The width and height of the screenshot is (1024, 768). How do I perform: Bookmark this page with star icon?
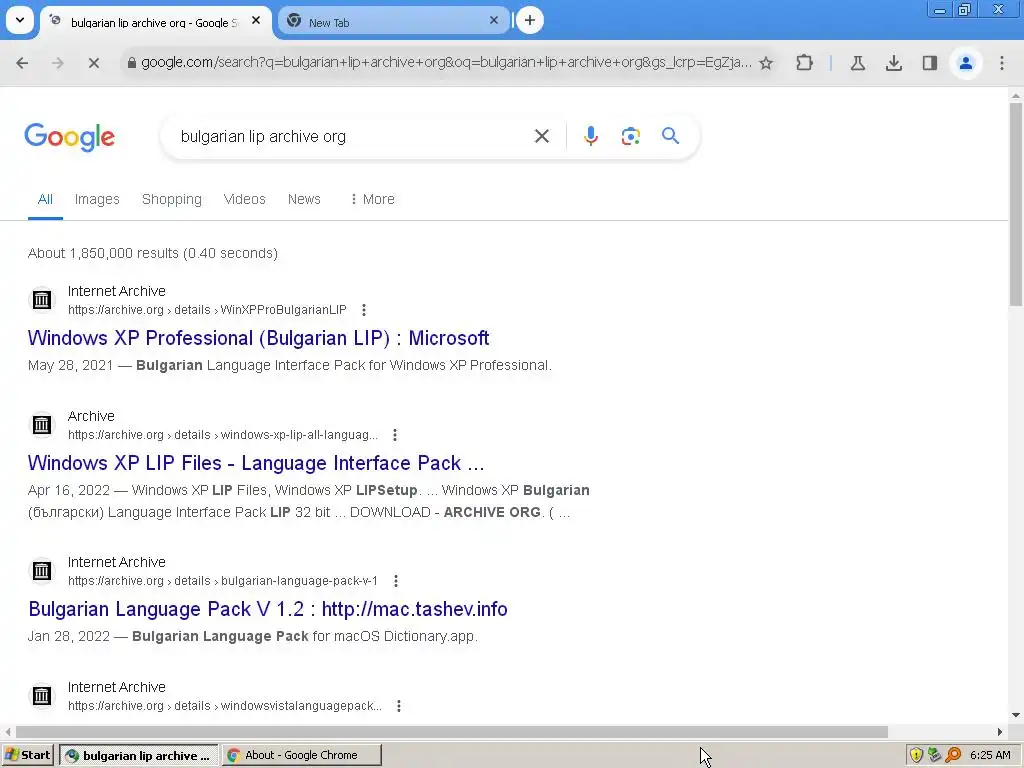pos(766,63)
